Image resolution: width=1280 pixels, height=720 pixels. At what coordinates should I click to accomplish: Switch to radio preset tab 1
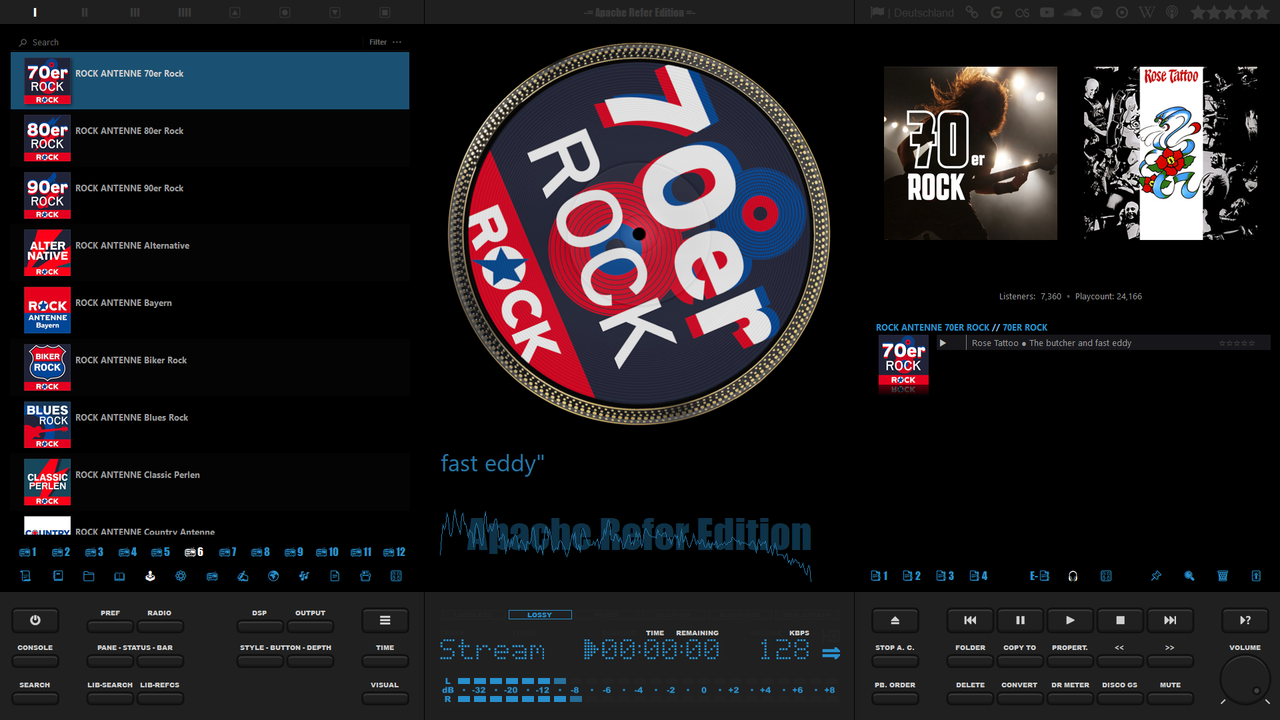[28, 552]
